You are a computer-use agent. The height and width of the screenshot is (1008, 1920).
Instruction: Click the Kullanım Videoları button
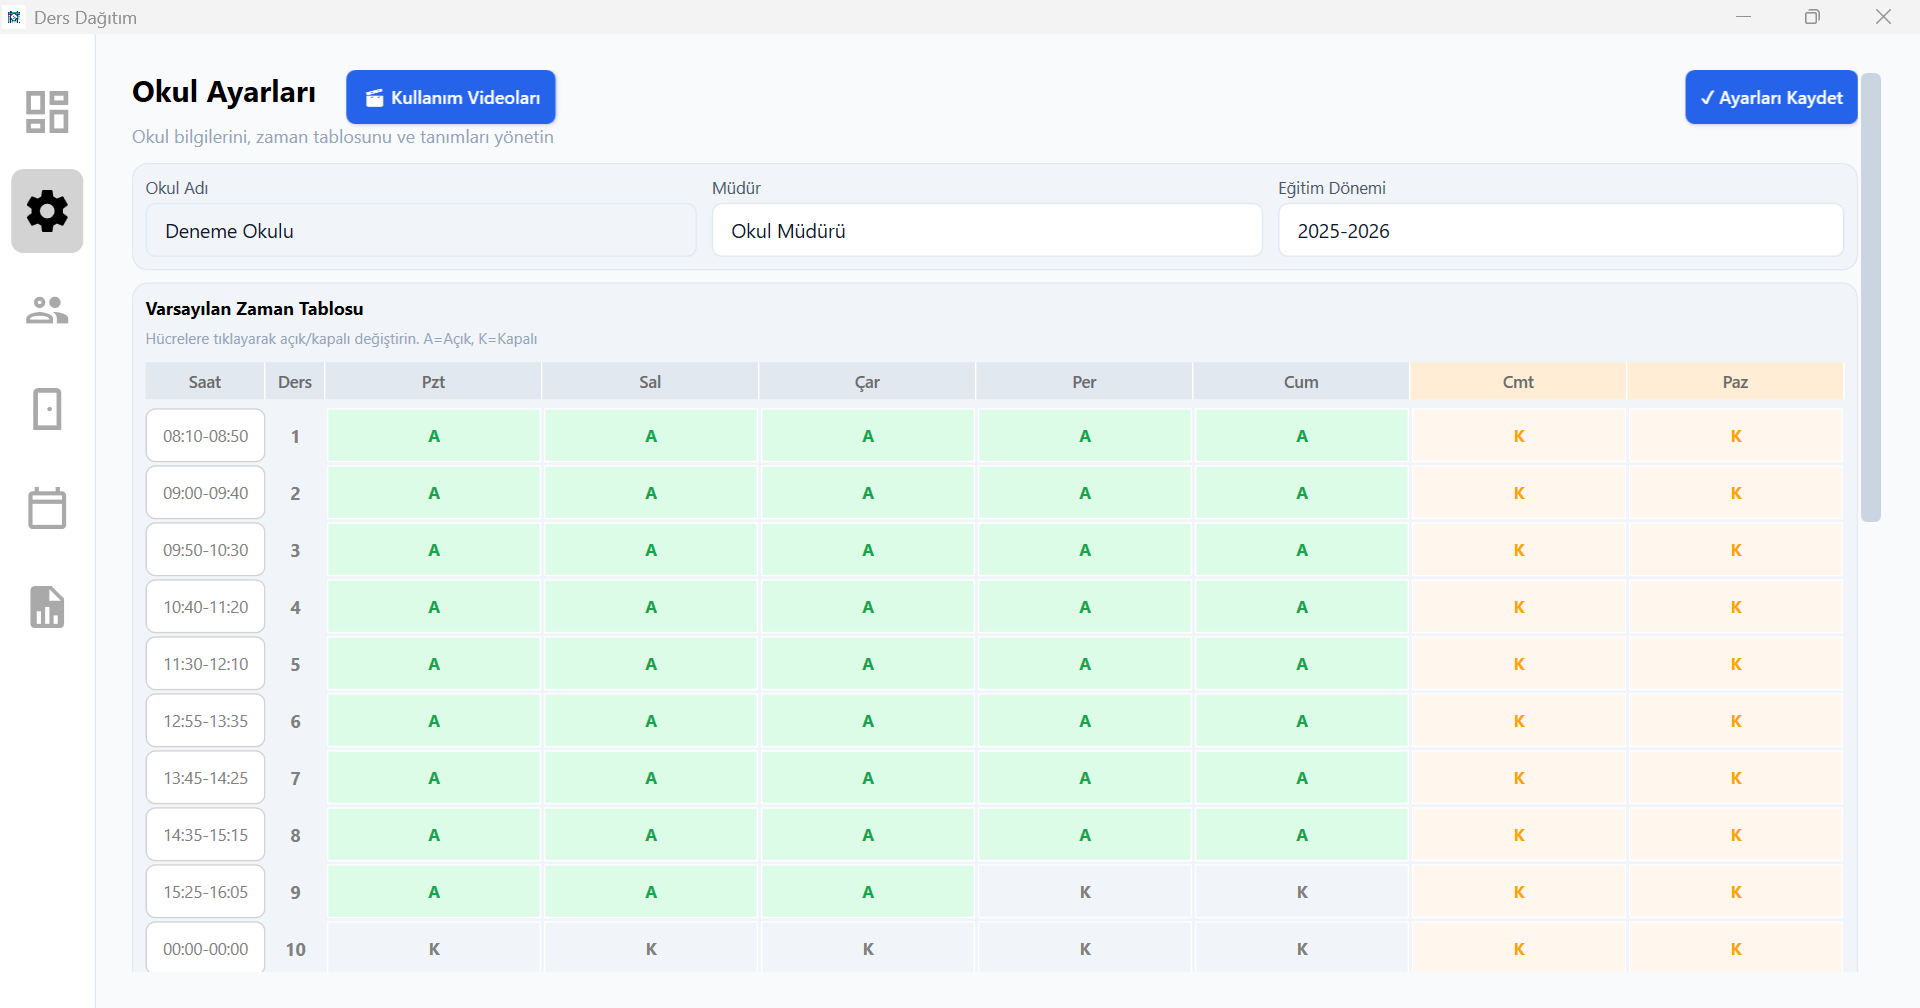coord(451,97)
